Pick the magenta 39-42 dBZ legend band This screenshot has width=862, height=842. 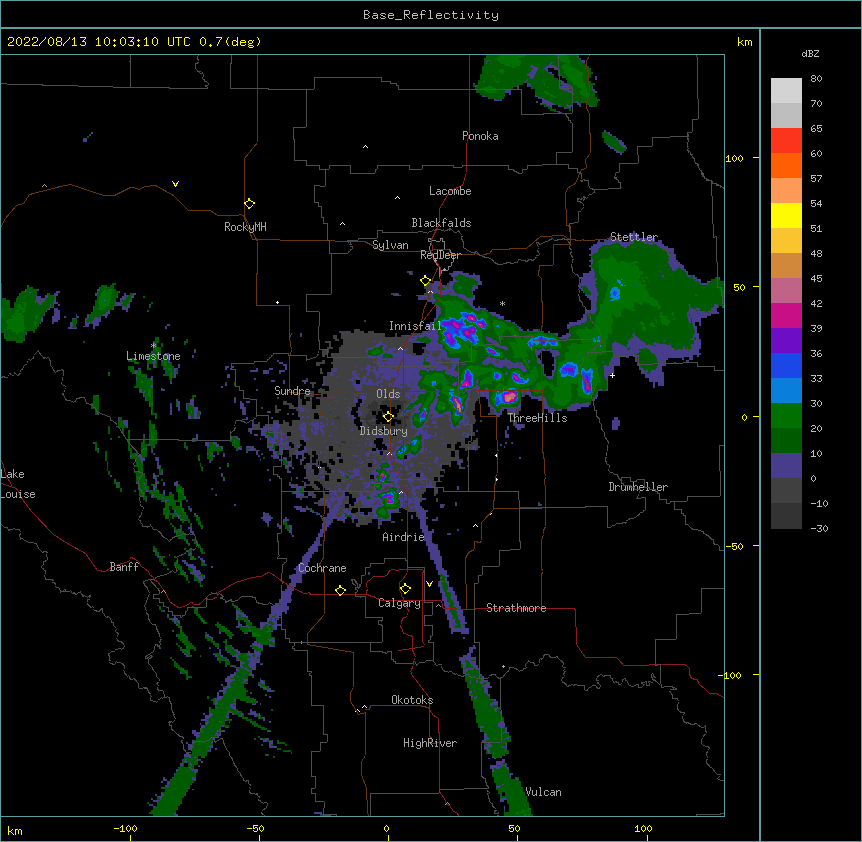tap(786, 315)
